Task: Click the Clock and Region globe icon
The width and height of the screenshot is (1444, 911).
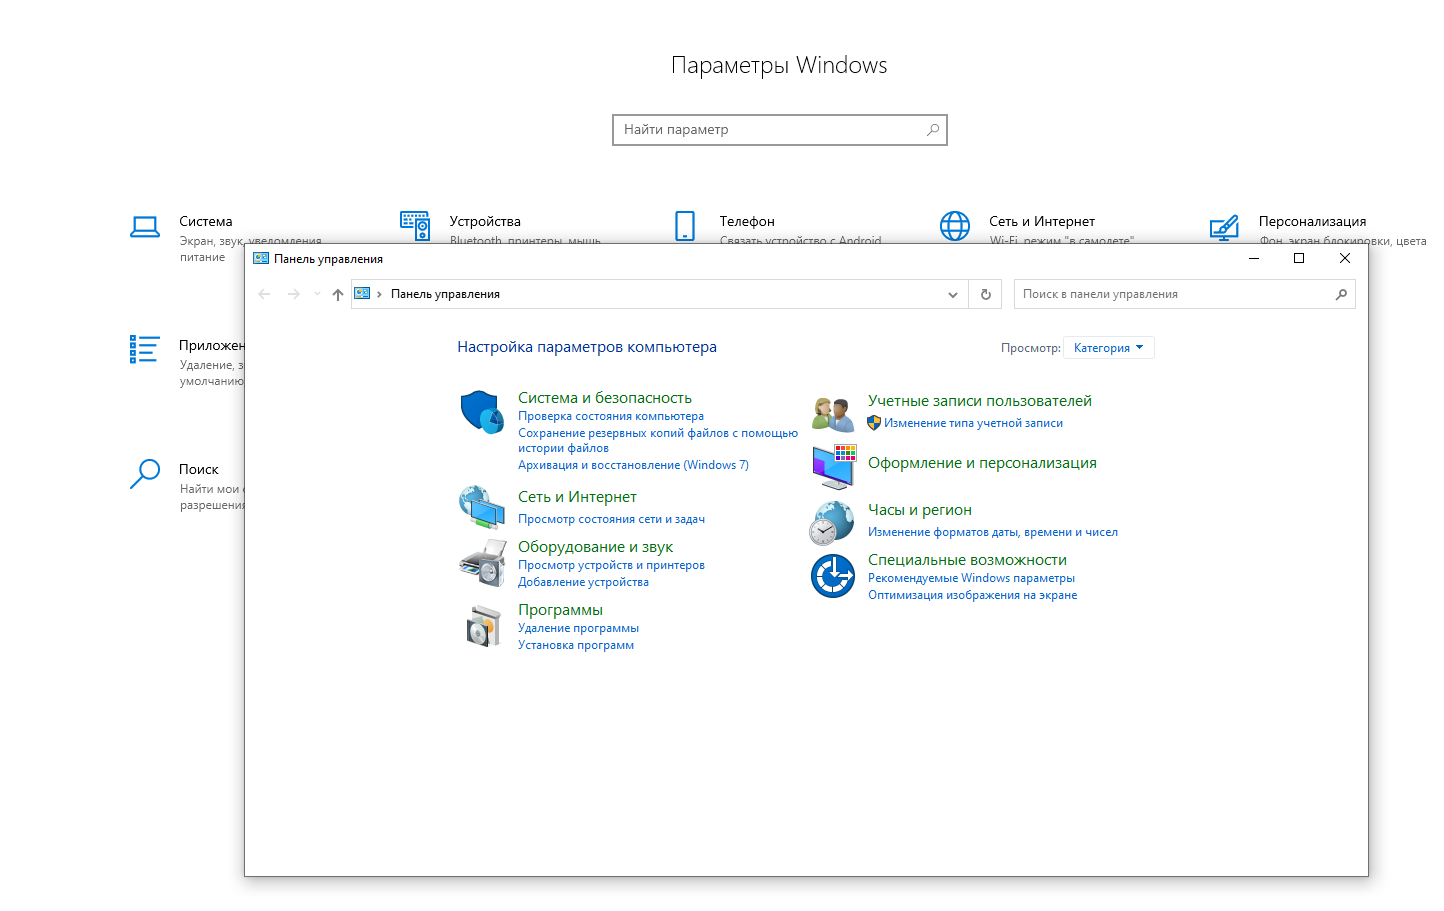Action: (x=831, y=522)
